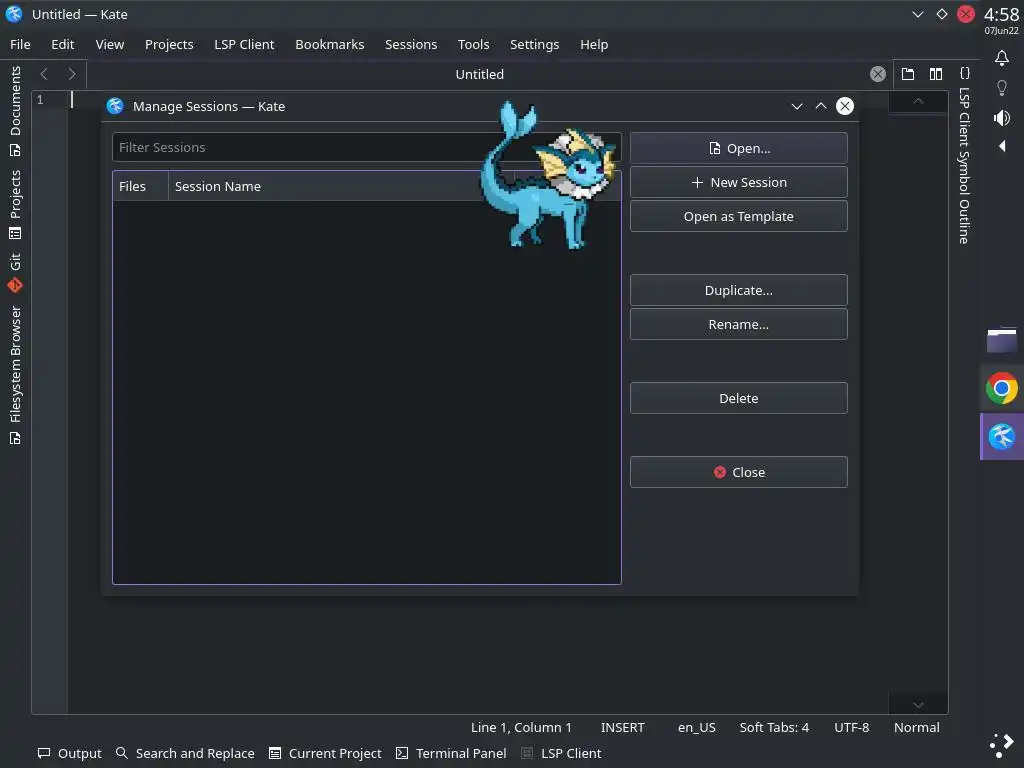Close the Untitled document tab
Viewport: 1024px width, 768px height.
(x=878, y=74)
